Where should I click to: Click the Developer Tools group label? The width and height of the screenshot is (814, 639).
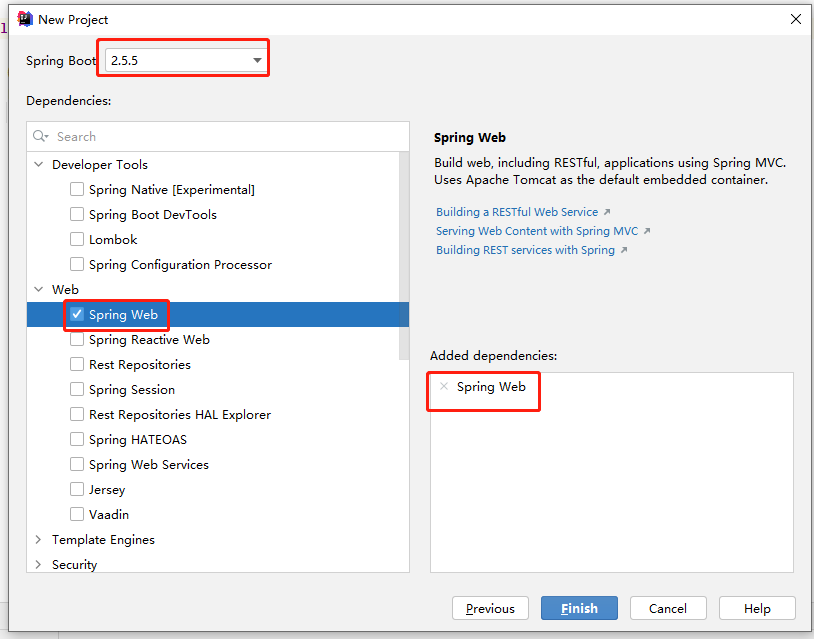(x=100, y=165)
